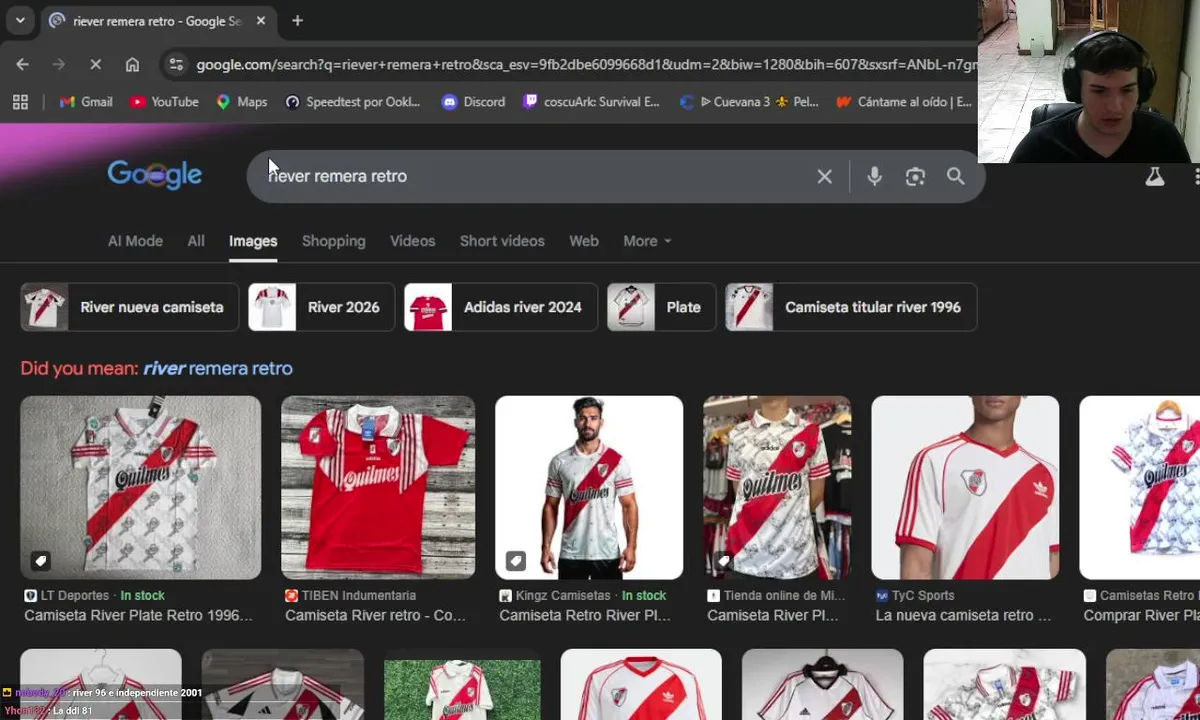This screenshot has width=1200, height=720.
Task: Select Adidas river 2024 suggestion chip
Action: pyautogui.click(x=500, y=307)
